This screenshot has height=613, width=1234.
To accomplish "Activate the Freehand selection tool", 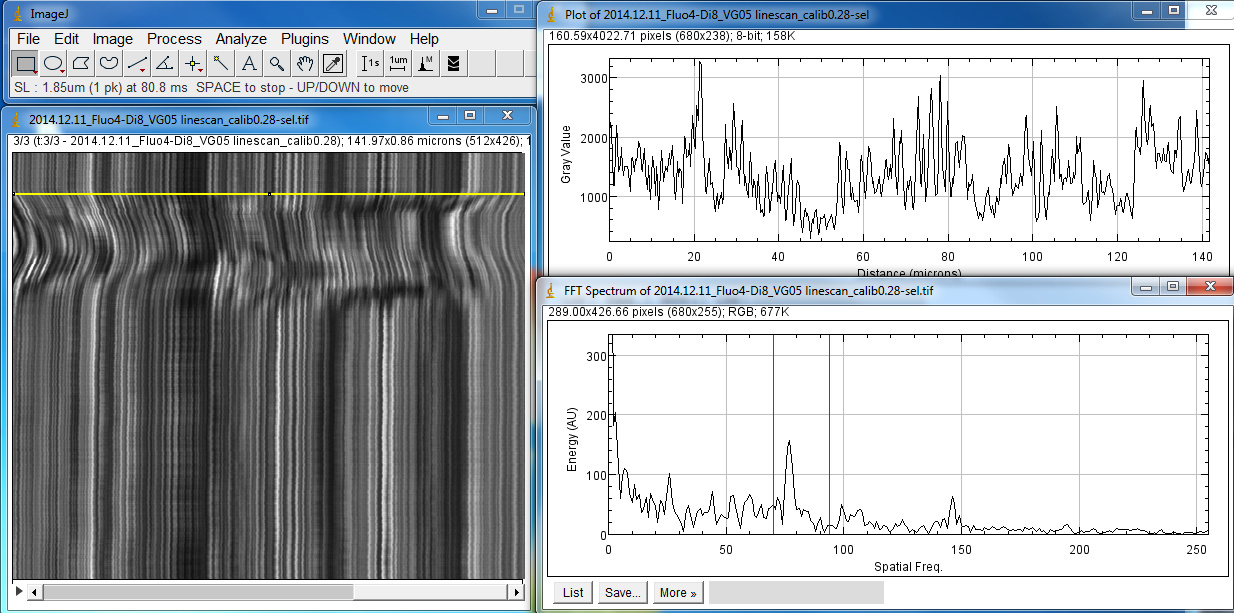I will (110, 63).
